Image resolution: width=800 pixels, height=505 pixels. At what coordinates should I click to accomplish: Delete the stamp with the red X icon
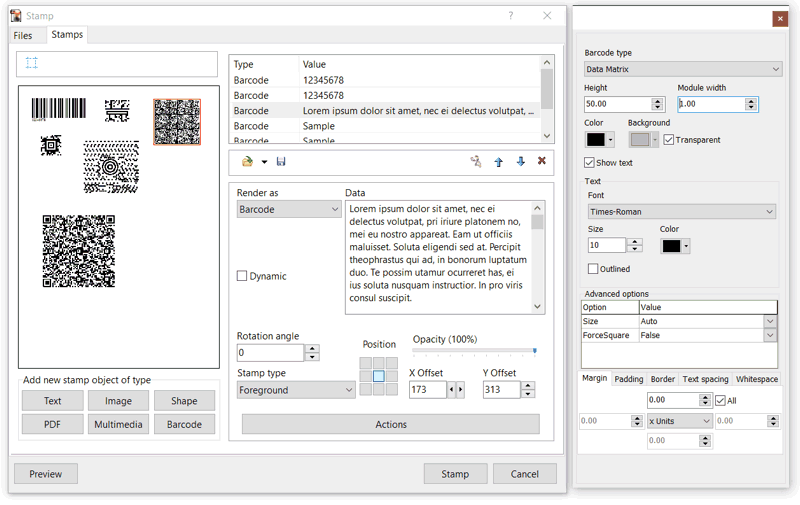pos(542,161)
